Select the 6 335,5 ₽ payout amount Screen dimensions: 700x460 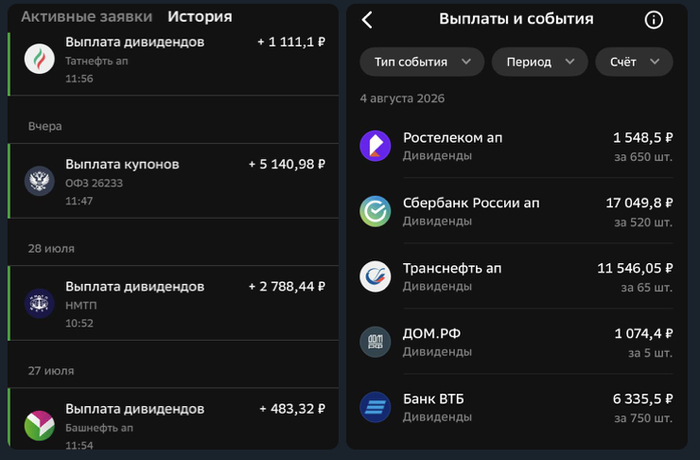point(643,399)
